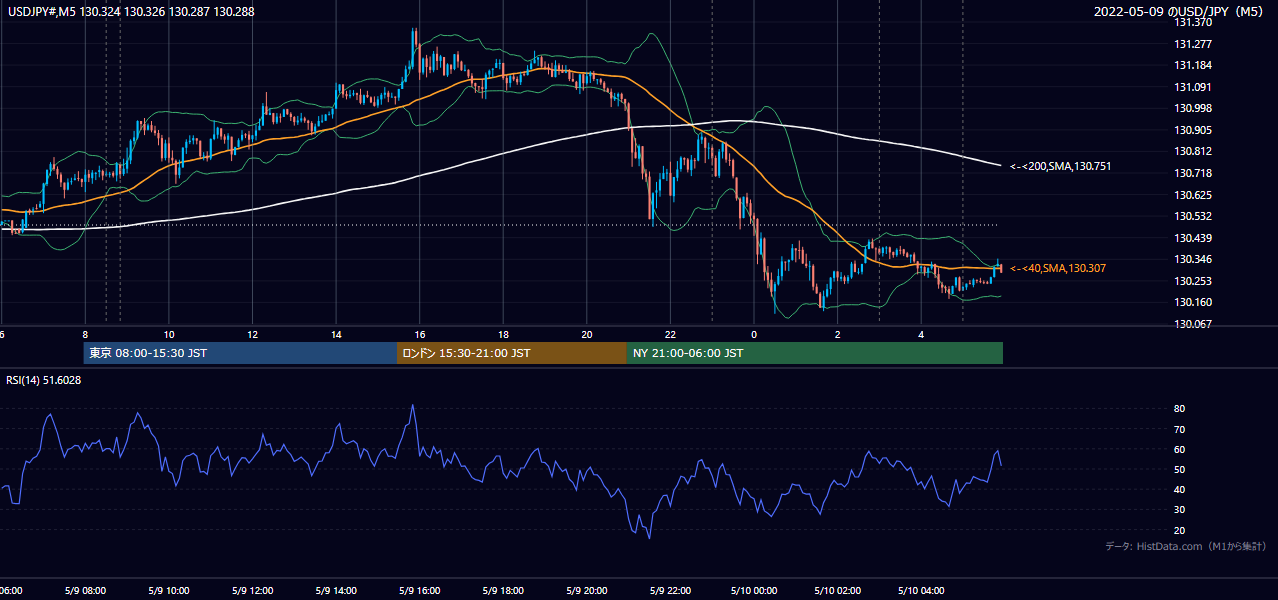Click price axis value 130.067
Viewport: 1278px width, 600px height.
[1193, 324]
